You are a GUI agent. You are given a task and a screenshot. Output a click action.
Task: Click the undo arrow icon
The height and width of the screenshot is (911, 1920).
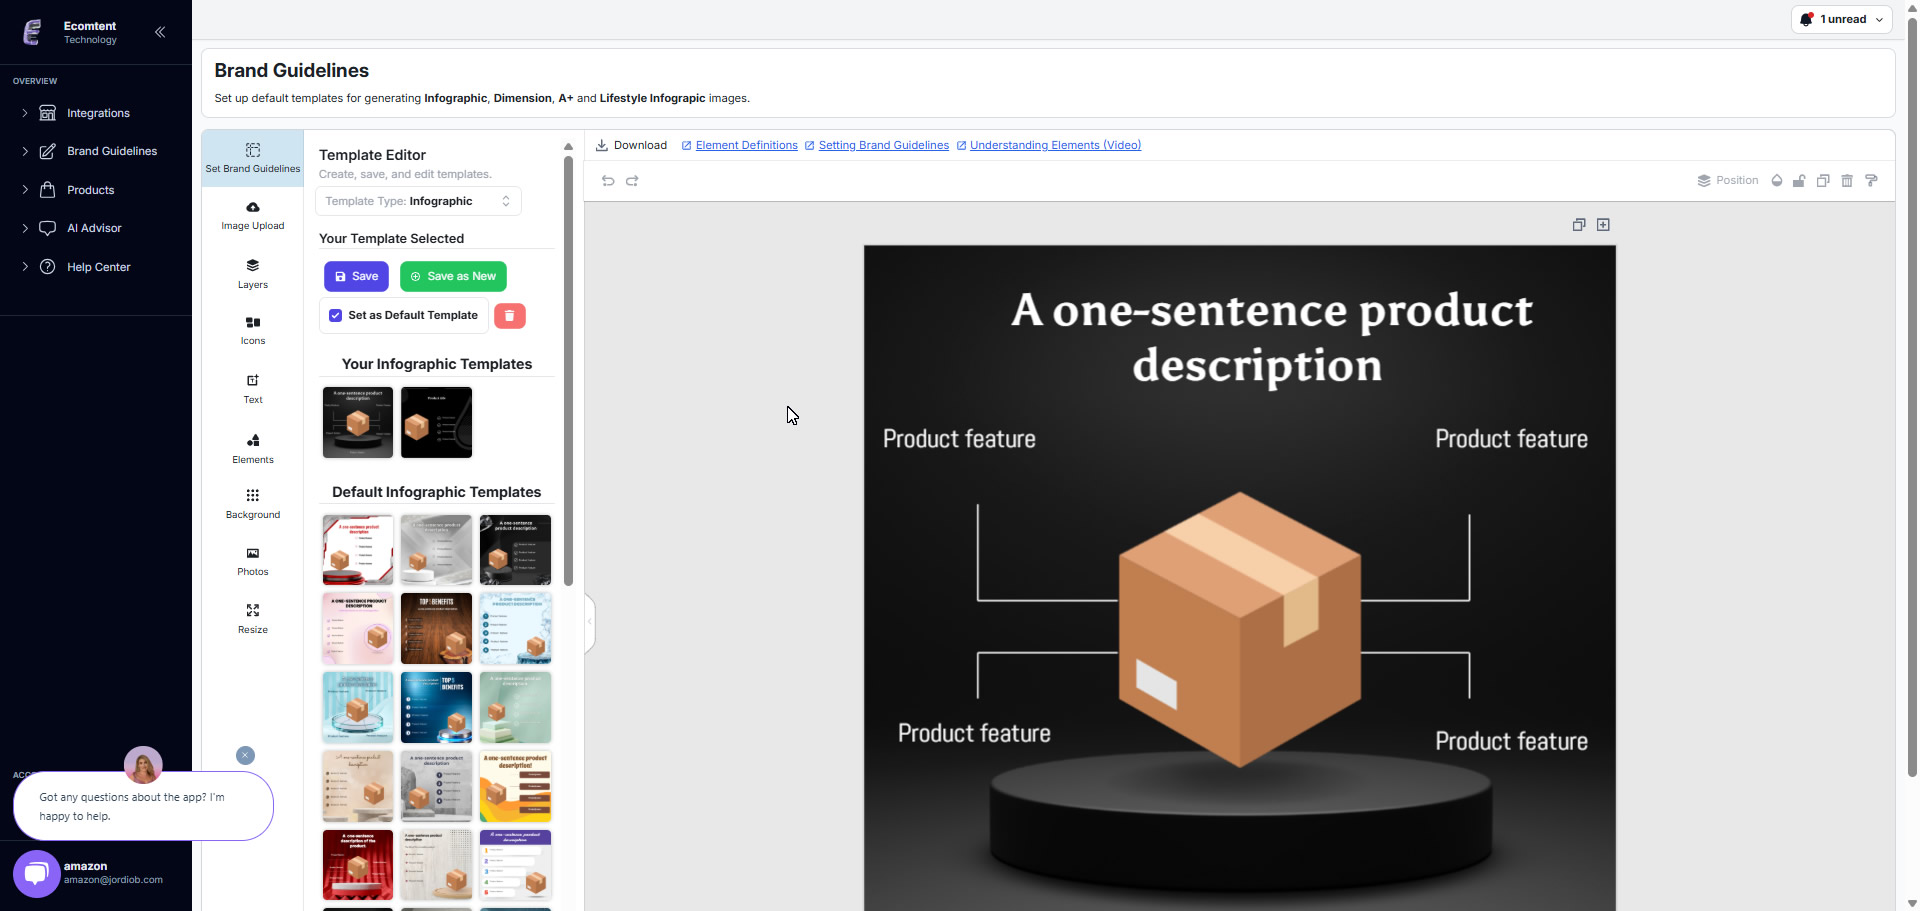point(608,181)
